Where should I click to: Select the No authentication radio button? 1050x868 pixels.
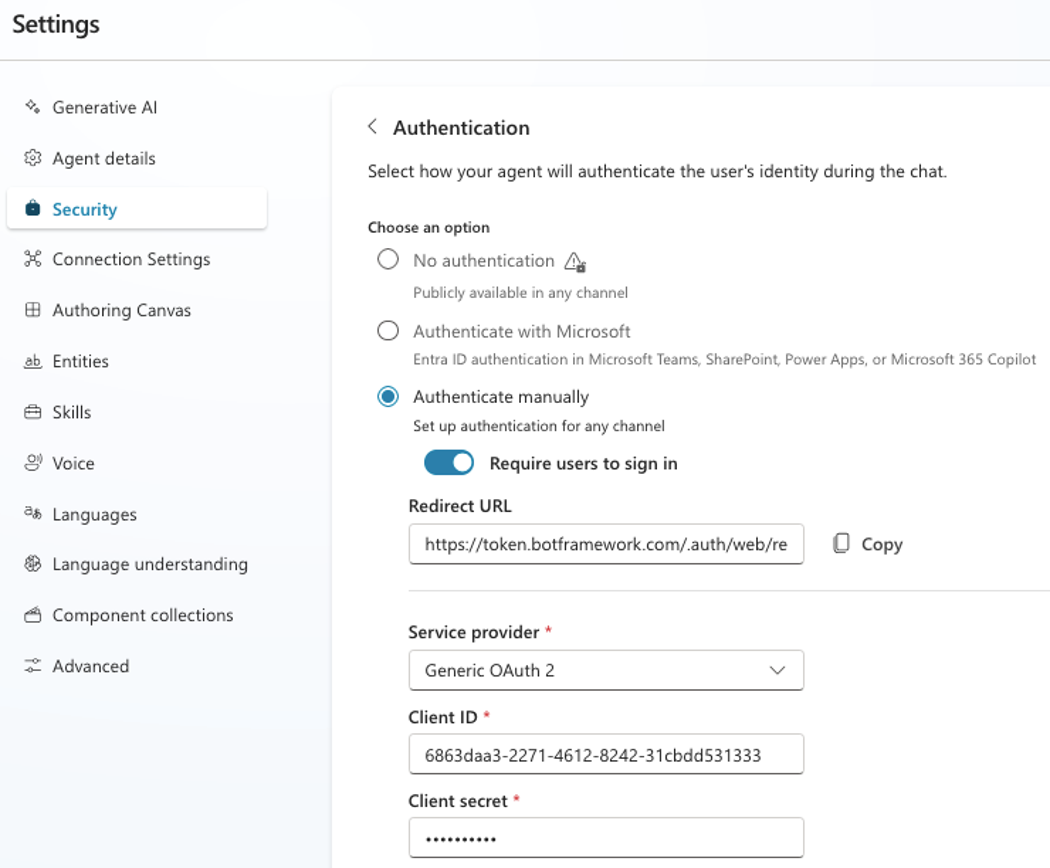coord(388,259)
